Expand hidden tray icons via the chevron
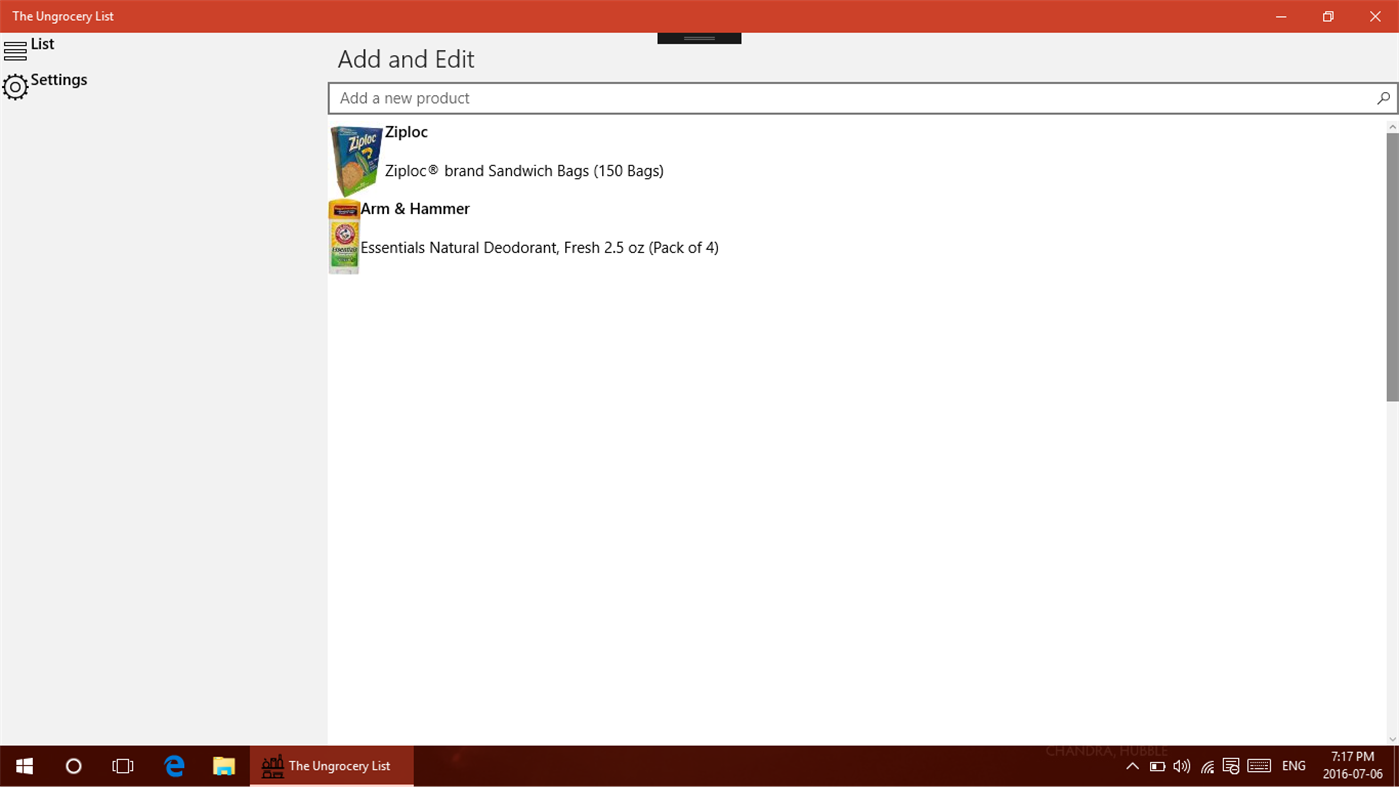Screen dimensions: 1399x787 [x=1132, y=765]
